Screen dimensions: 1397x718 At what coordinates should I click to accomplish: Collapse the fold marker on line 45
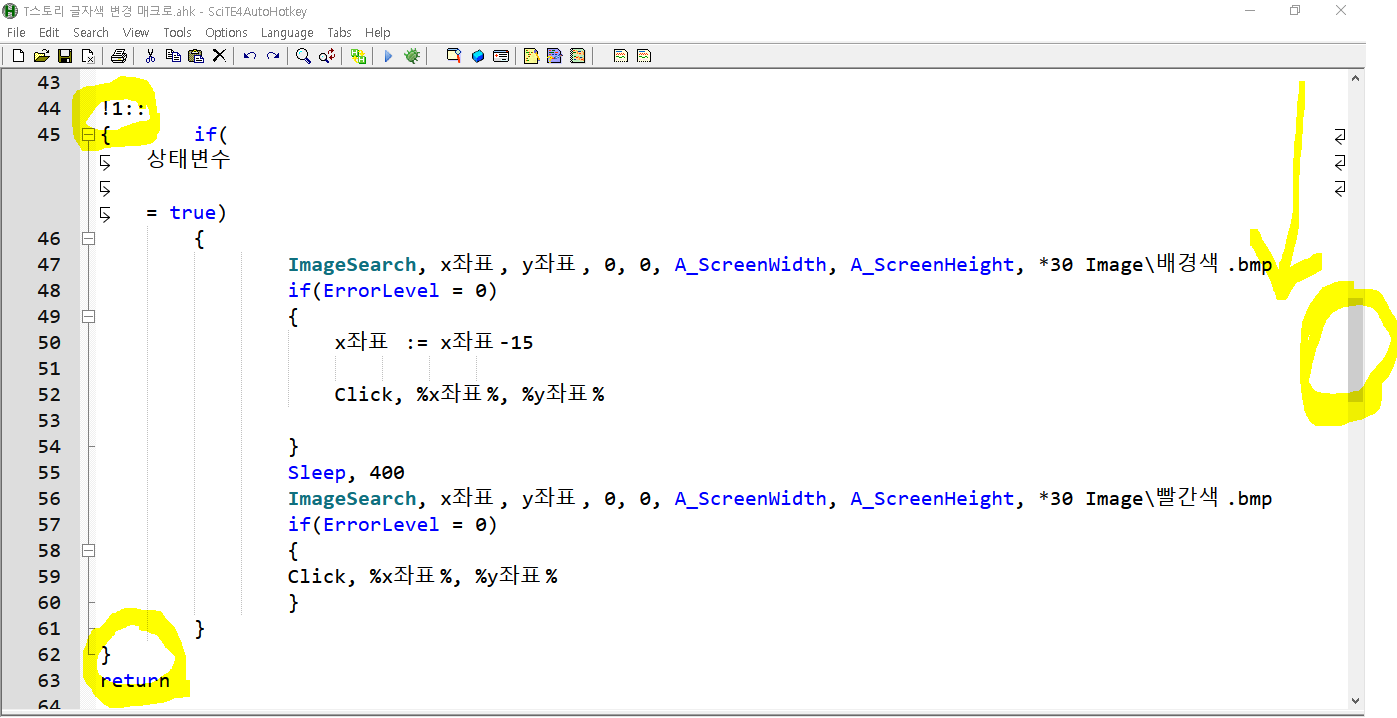(x=88, y=134)
